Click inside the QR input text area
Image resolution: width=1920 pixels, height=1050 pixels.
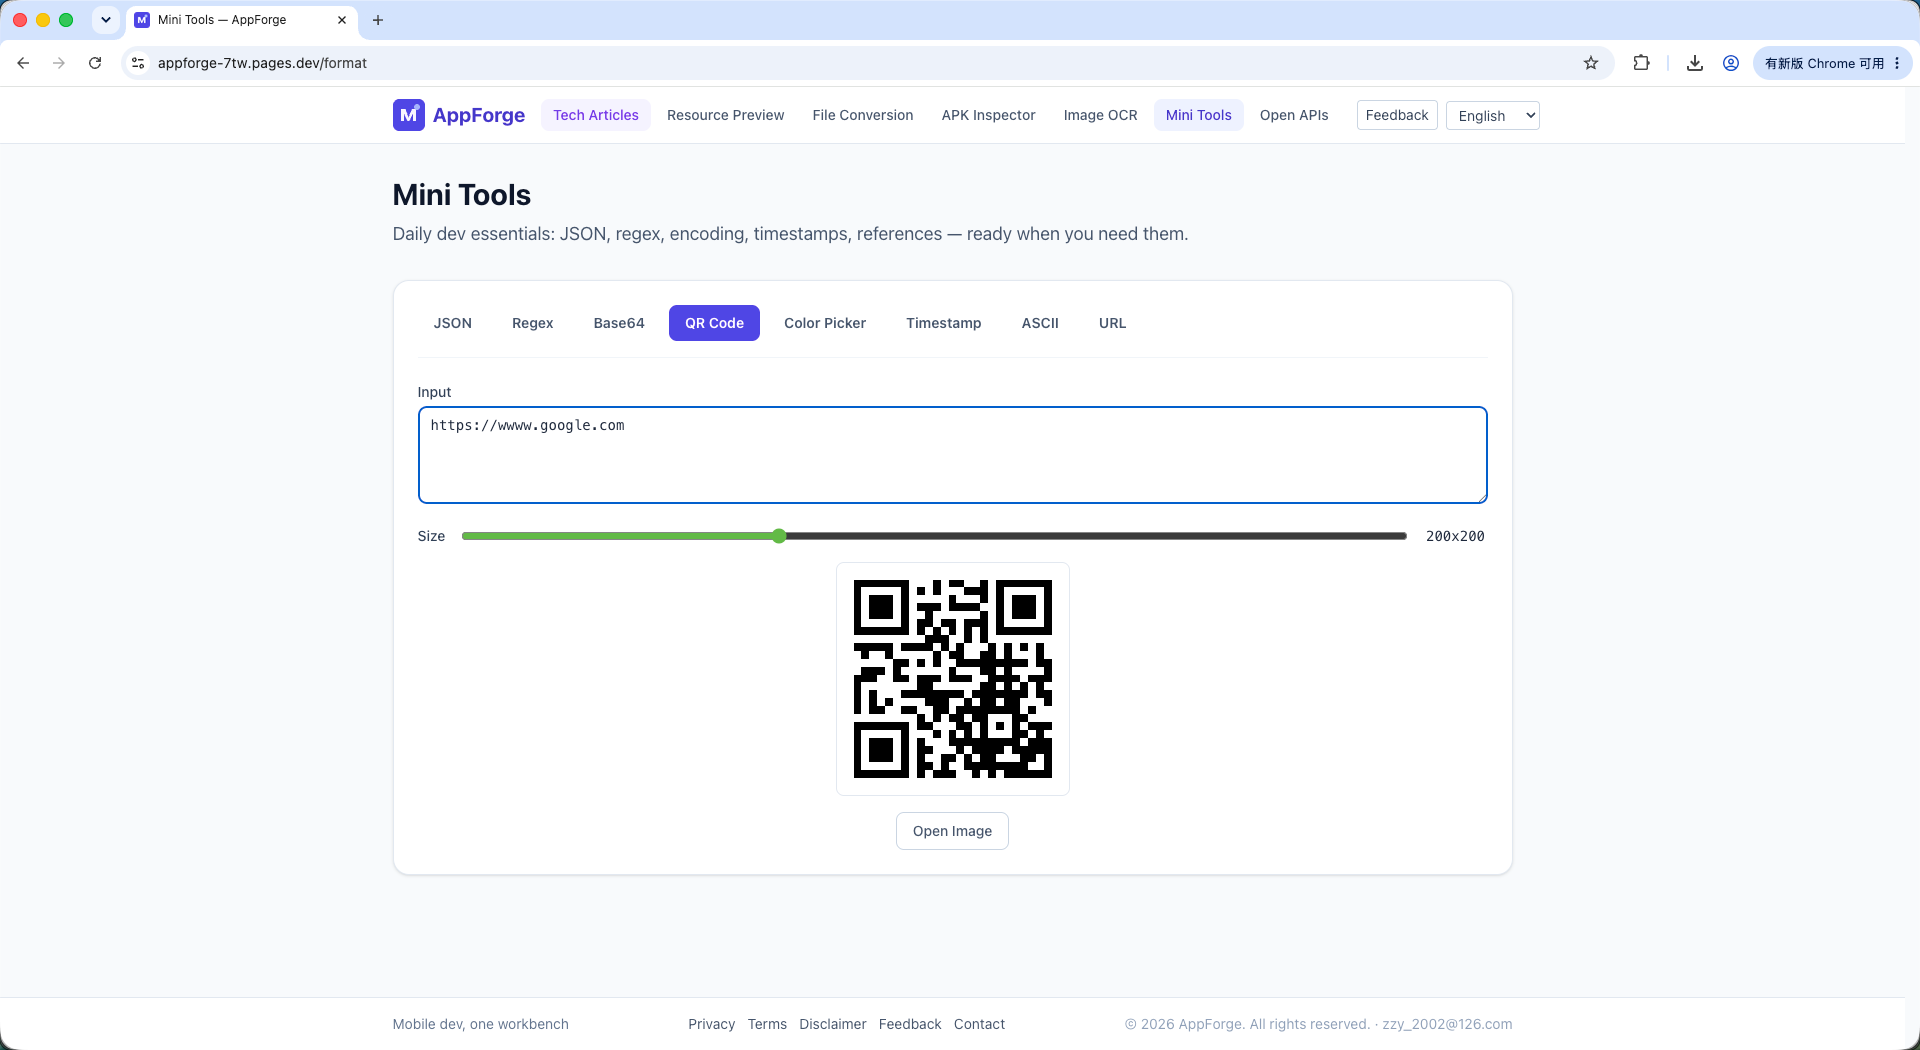[952, 455]
